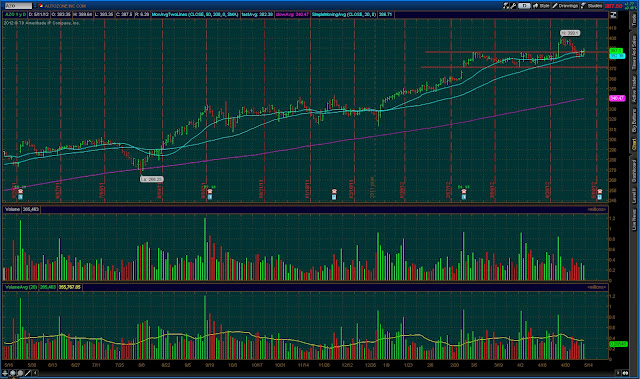Open the Trade side tab

point(634,18)
